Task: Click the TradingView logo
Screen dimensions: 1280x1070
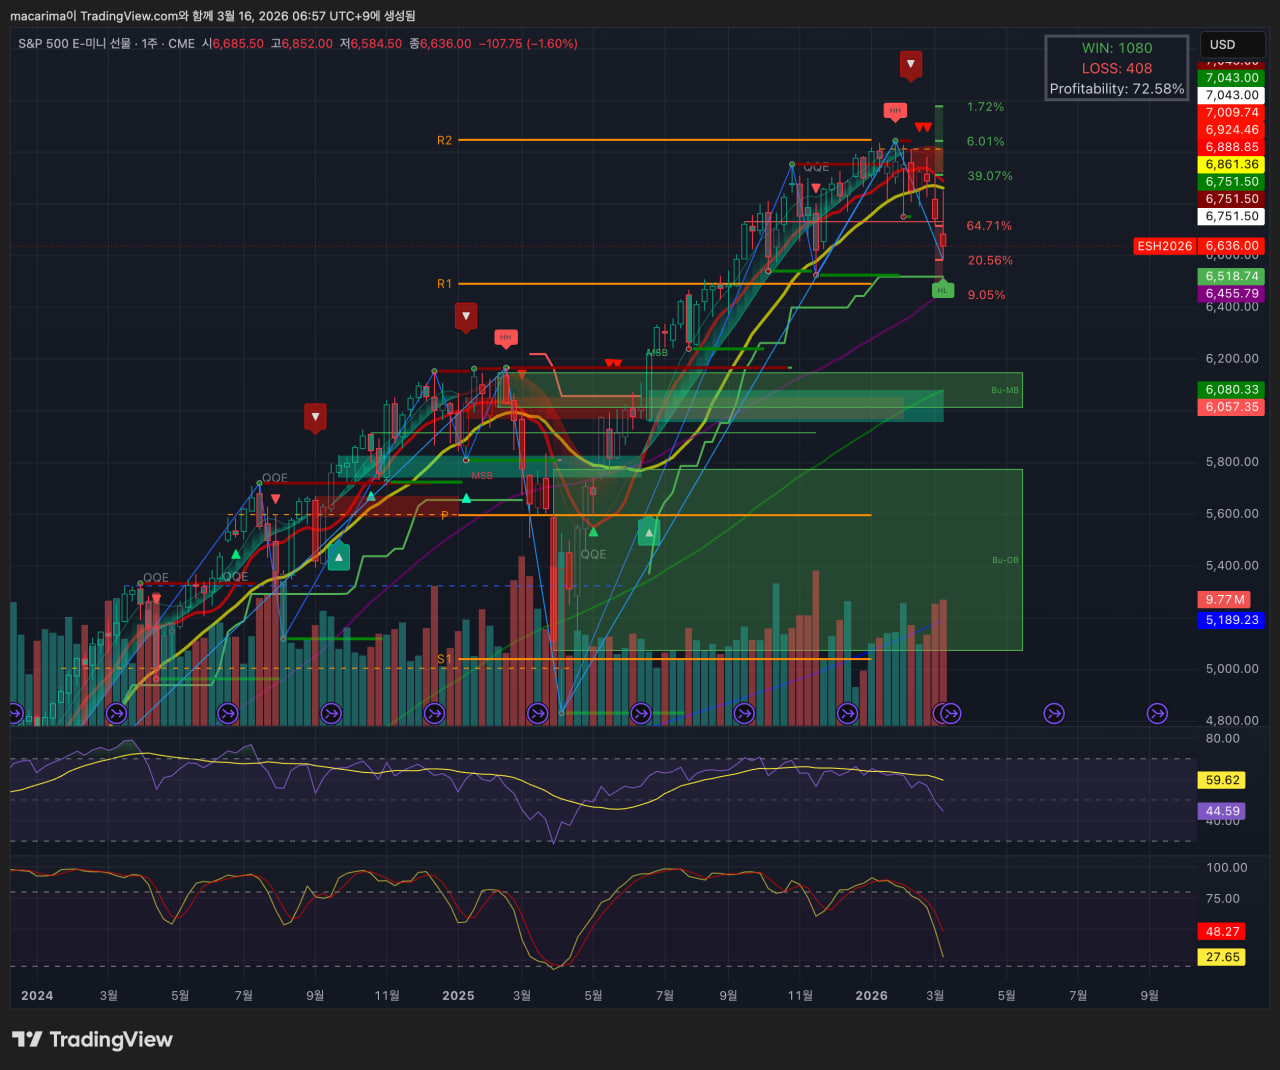Action: tap(92, 1040)
